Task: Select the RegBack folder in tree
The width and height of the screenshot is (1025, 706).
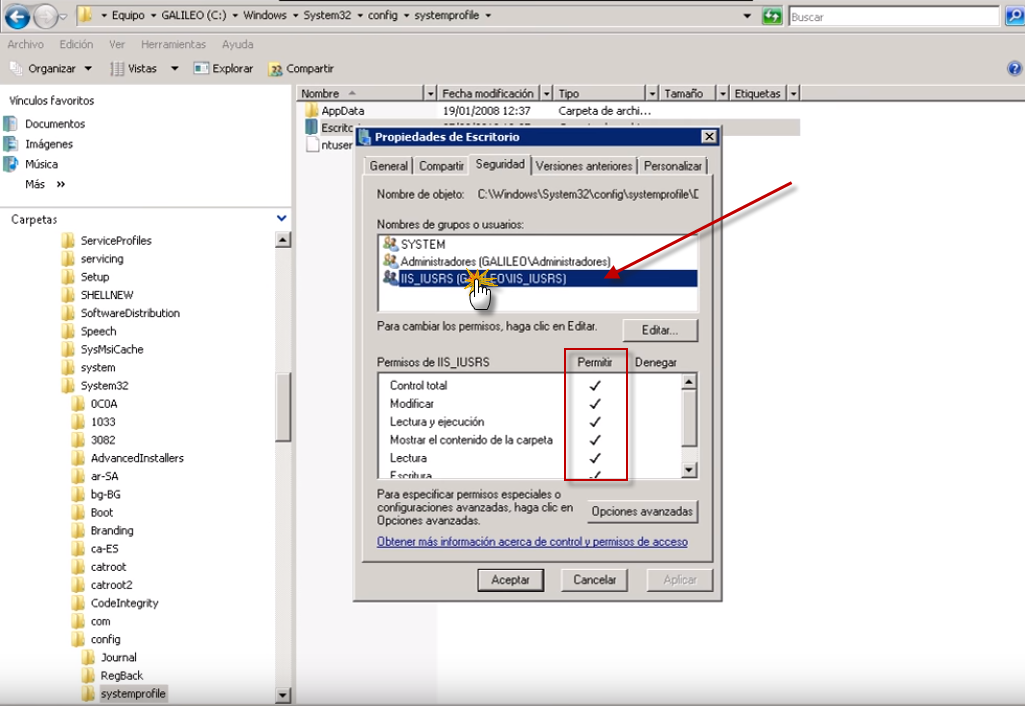Action: click(x=121, y=676)
